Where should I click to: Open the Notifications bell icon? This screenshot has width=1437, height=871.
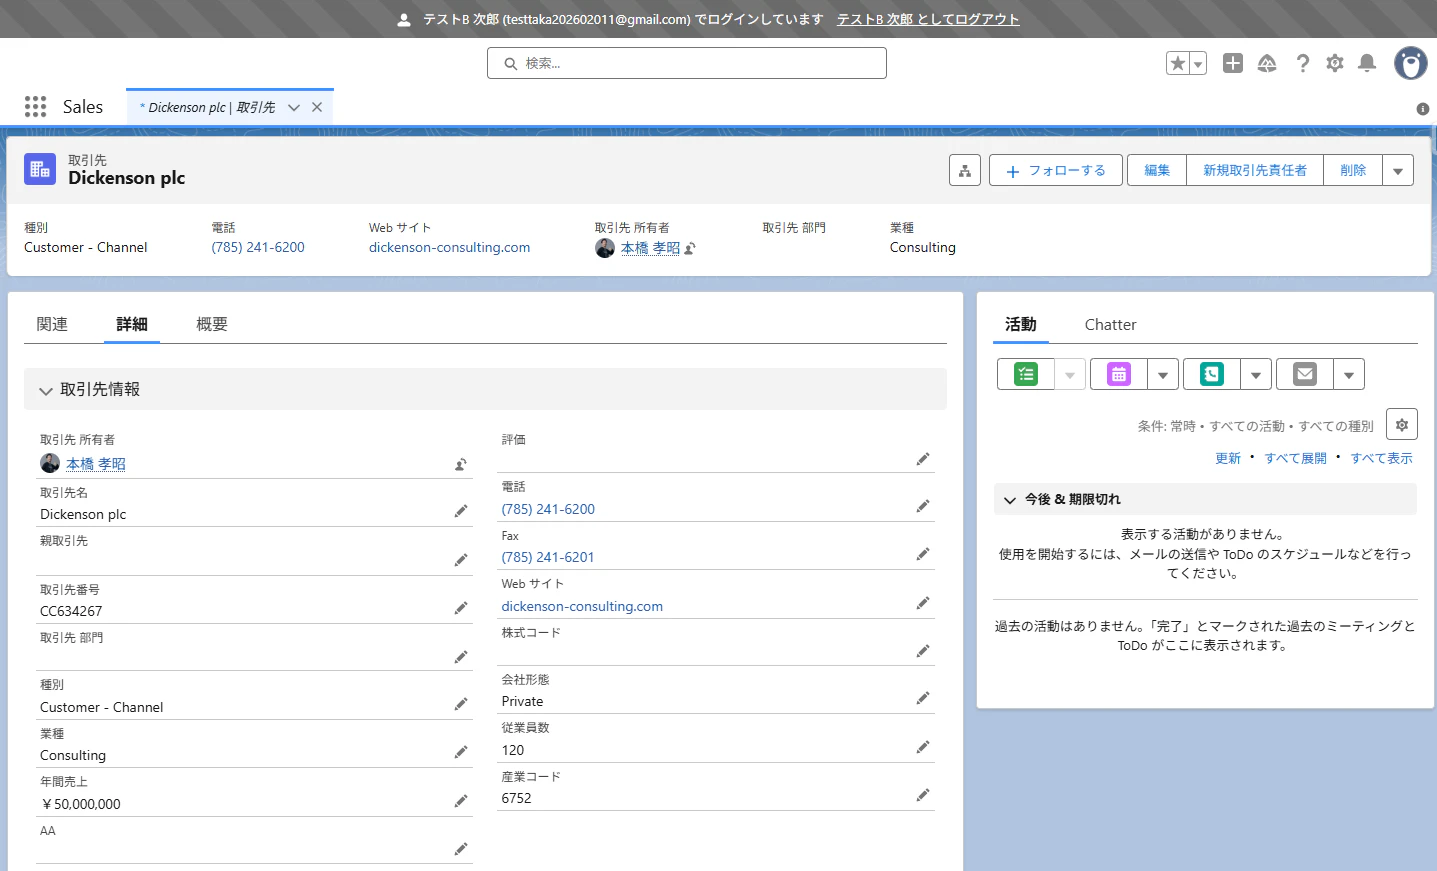pyautogui.click(x=1367, y=63)
